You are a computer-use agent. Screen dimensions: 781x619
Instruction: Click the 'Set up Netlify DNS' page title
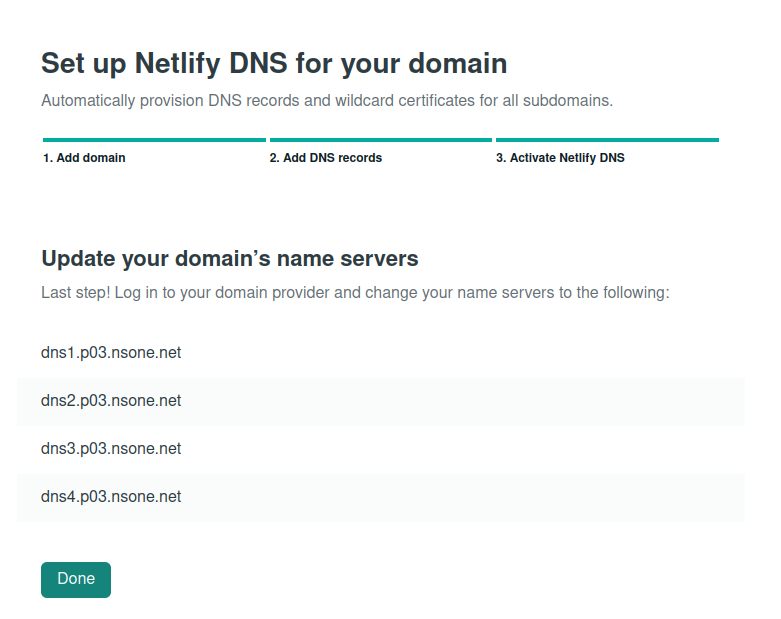click(274, 64)
